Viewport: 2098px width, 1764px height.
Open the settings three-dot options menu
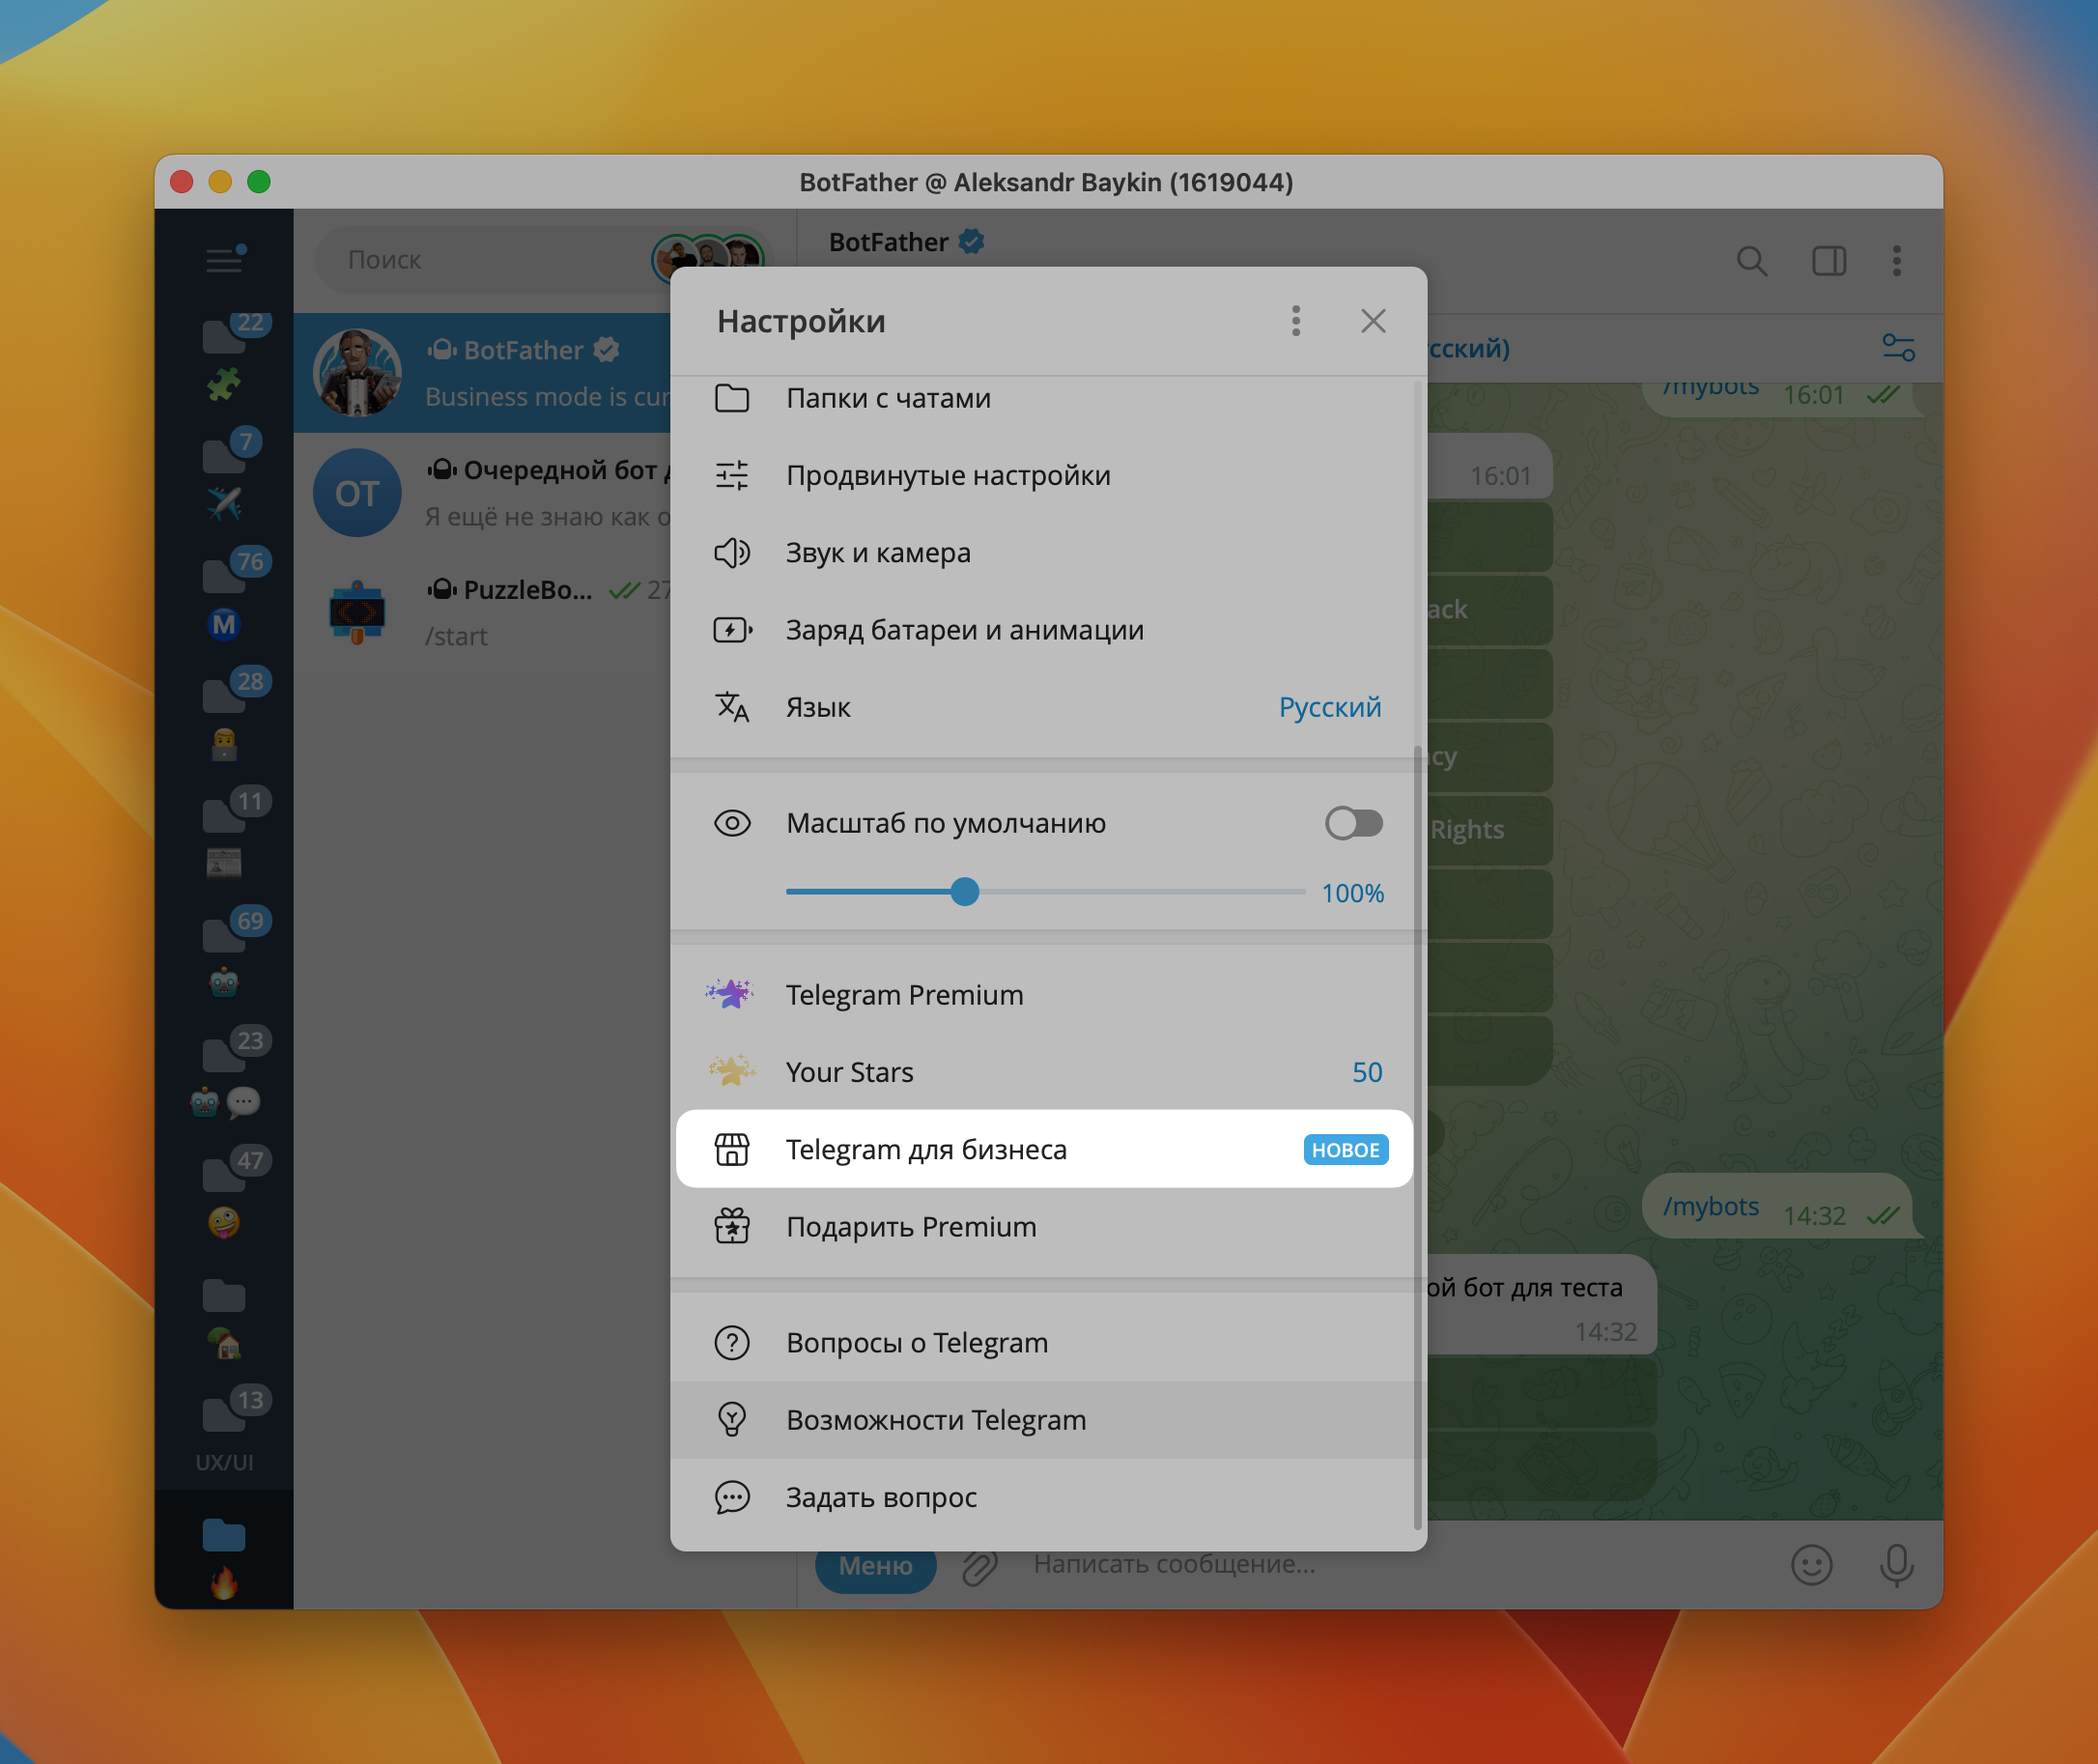click(1295, 321)
